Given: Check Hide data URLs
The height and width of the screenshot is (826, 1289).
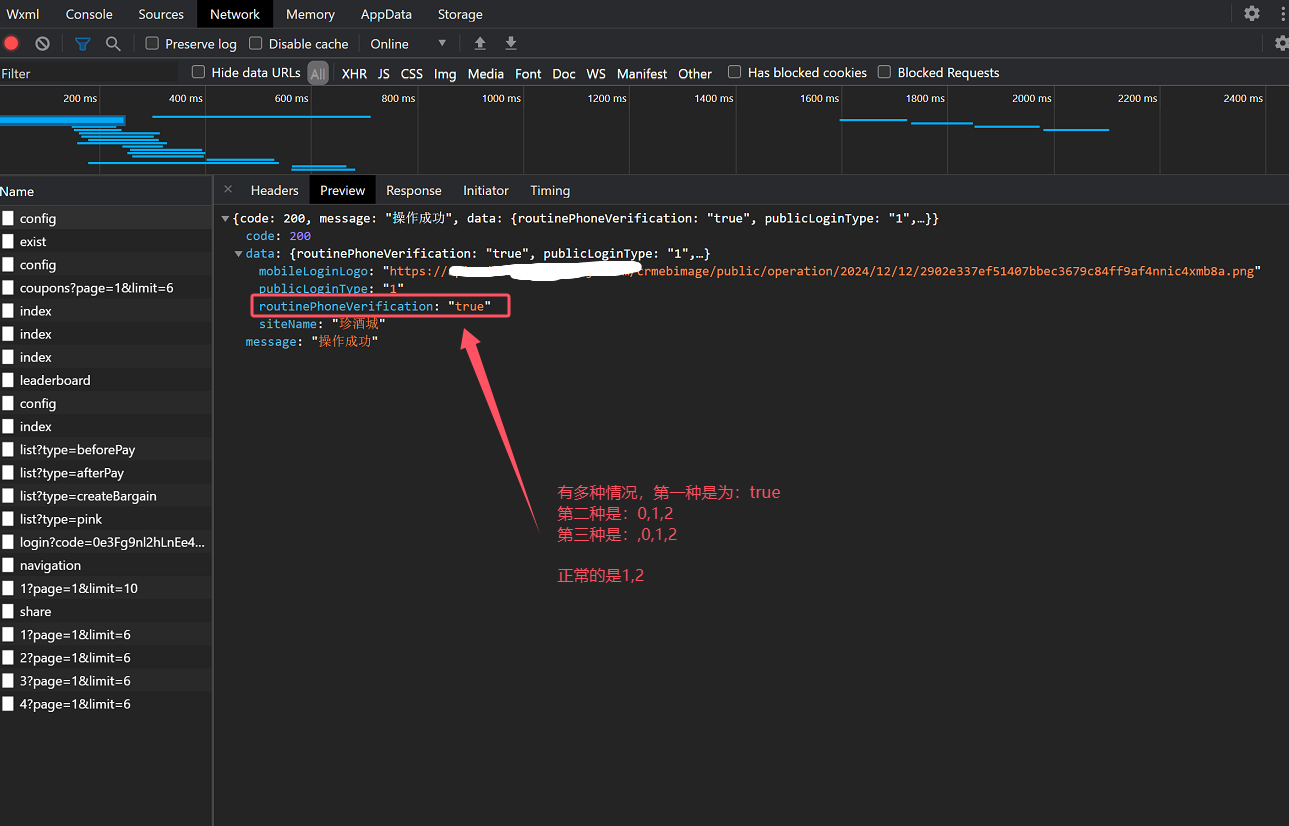Looking at the screenshot, I should pos(198,72).
